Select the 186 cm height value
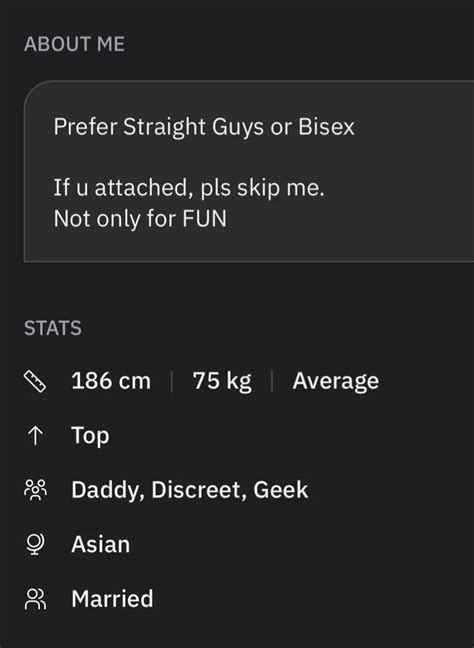This screenshot has height=648, width=474. (x=111, y=381)
